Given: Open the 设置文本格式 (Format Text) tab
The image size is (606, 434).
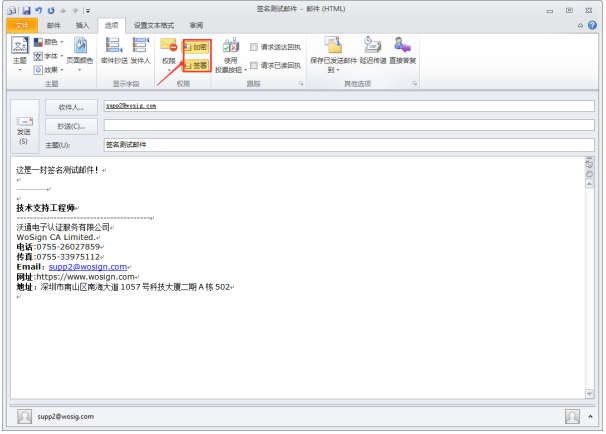Looking at the screenshot, I should point(155,24).
